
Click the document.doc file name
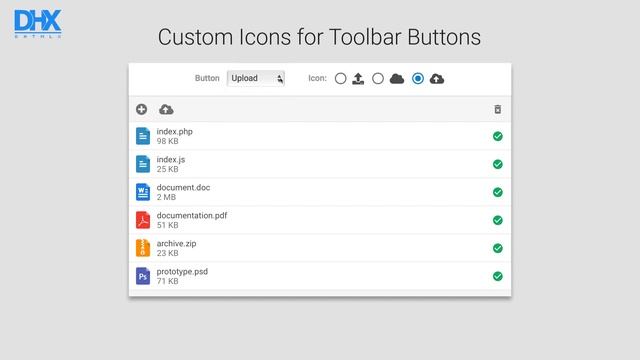tap(183, 187)
